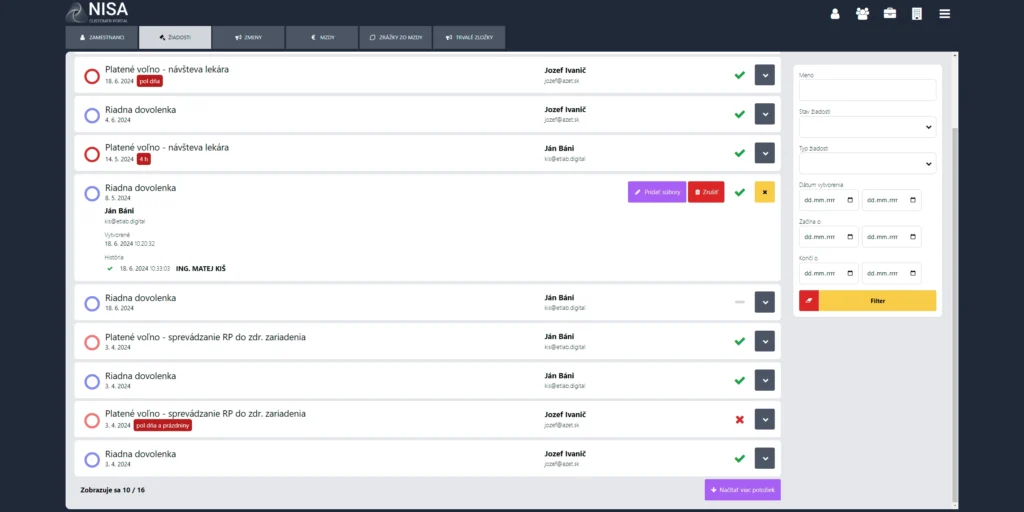Click red circle of the 18. 6. 2024 návšteva lekára request
1024x512 pixels.
[x=92, y=76]
